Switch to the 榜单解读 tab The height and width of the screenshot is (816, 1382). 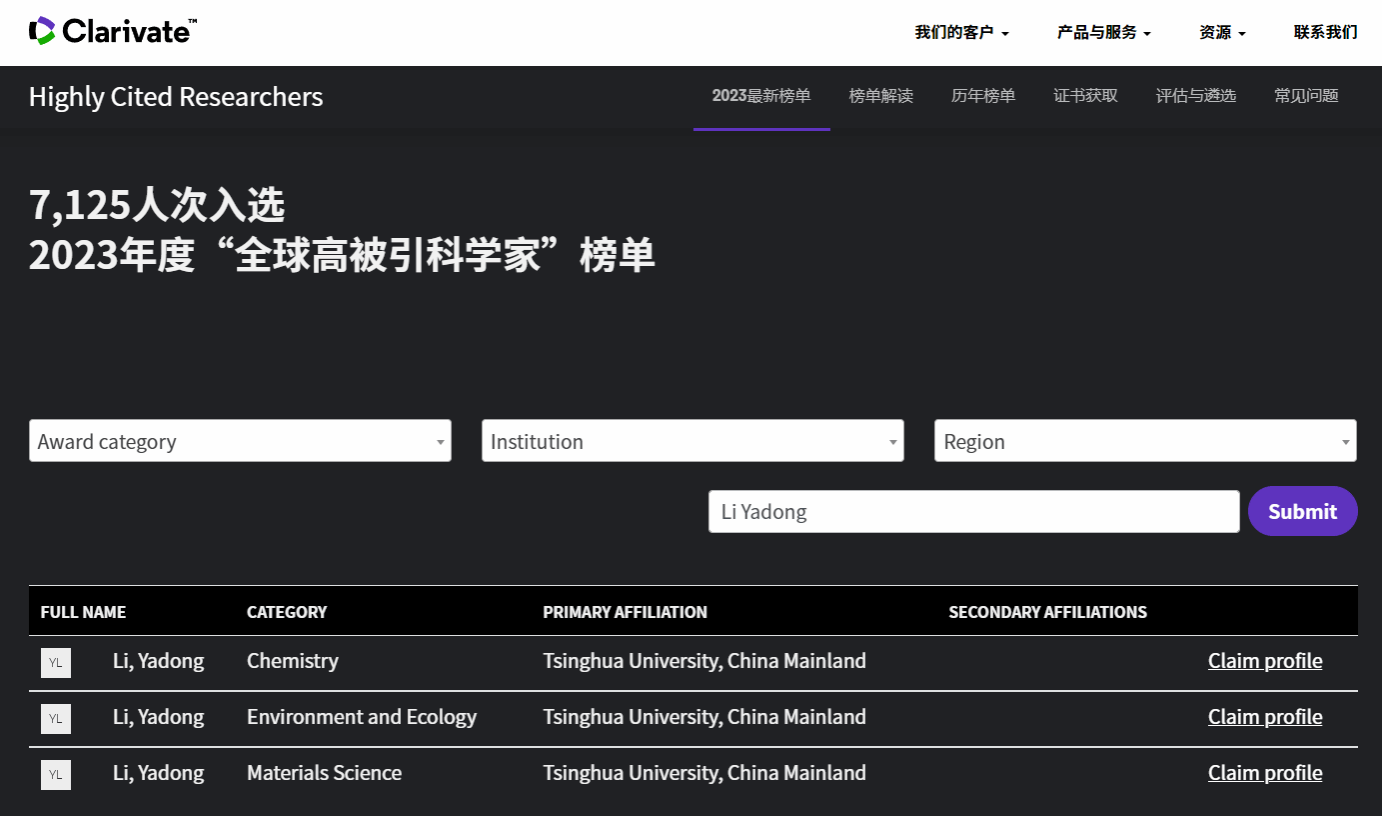pyautogui.click(x=881, y=96)
